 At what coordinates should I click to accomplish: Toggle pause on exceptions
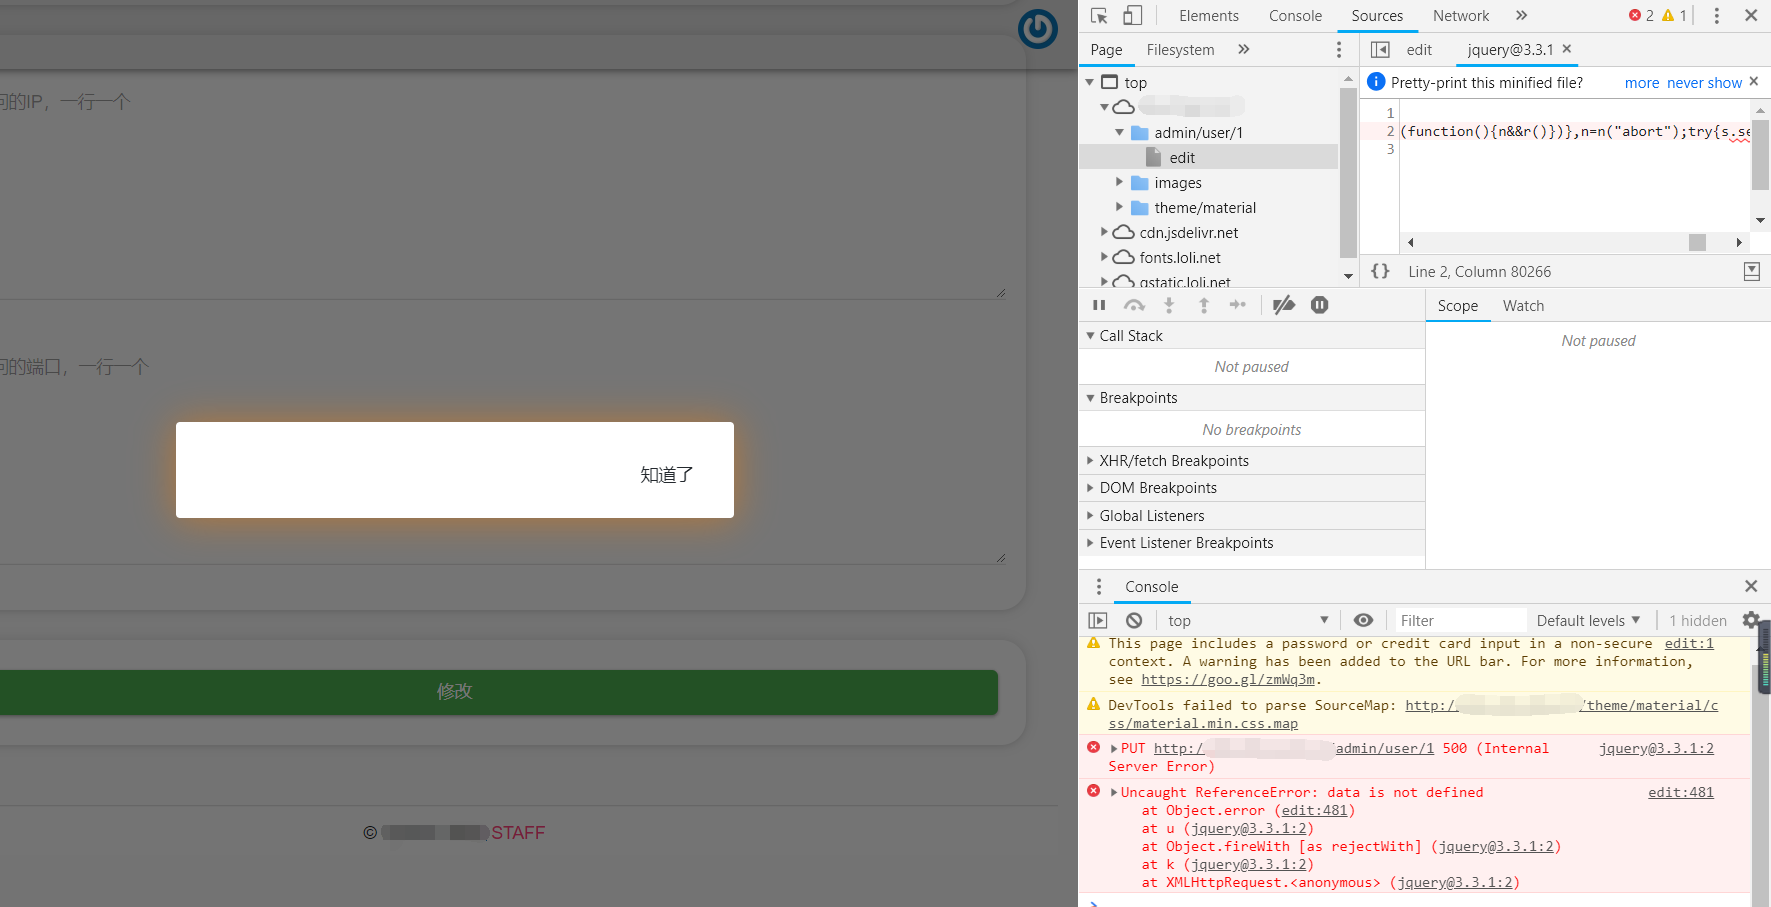pyautogui.click(x=1320, y=305)
